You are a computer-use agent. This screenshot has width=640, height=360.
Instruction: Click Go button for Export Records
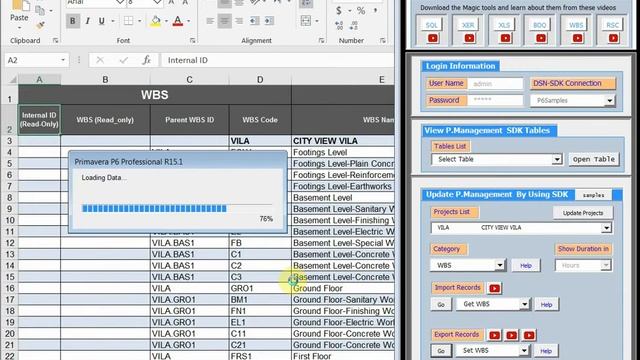tap(441, 351)
